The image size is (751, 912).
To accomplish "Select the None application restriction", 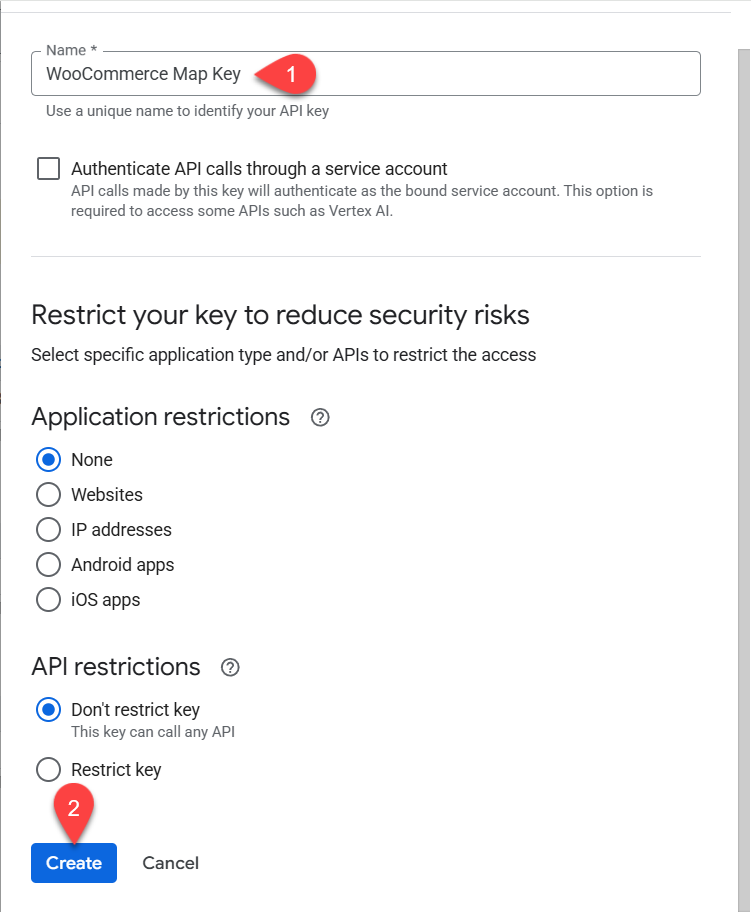I will (x=48, y=460).
